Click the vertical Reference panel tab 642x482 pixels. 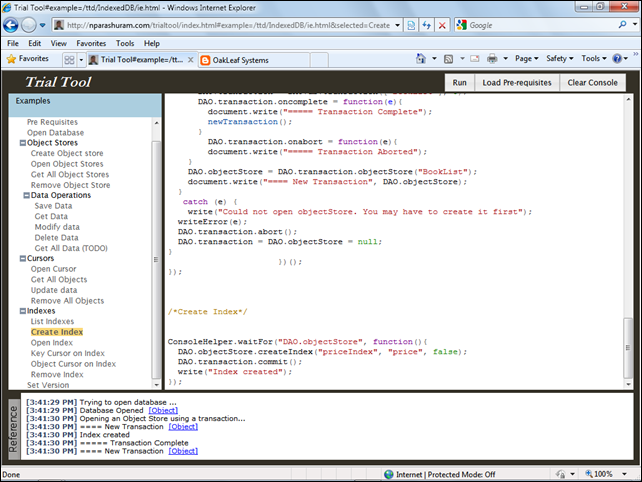[14, 429]
